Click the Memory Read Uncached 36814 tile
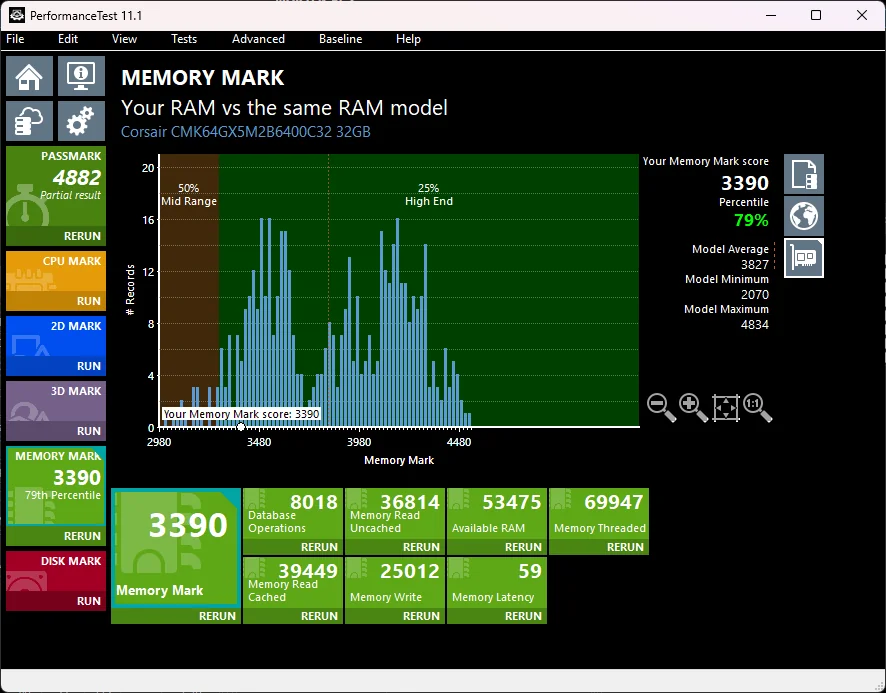The height and width of the screenshot is (693, 886). pyautogui.click(x=395, y=514)
